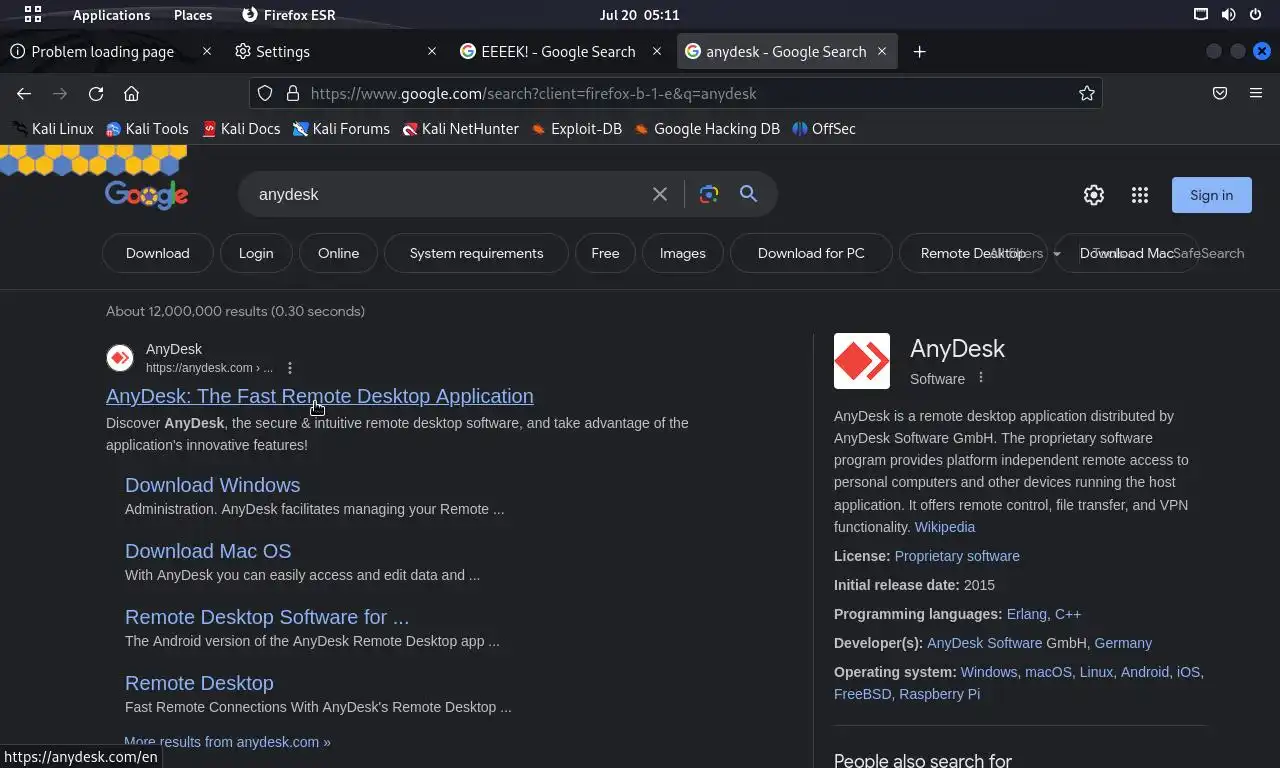Open the Kali Tools bookmark

coord(147,128)
